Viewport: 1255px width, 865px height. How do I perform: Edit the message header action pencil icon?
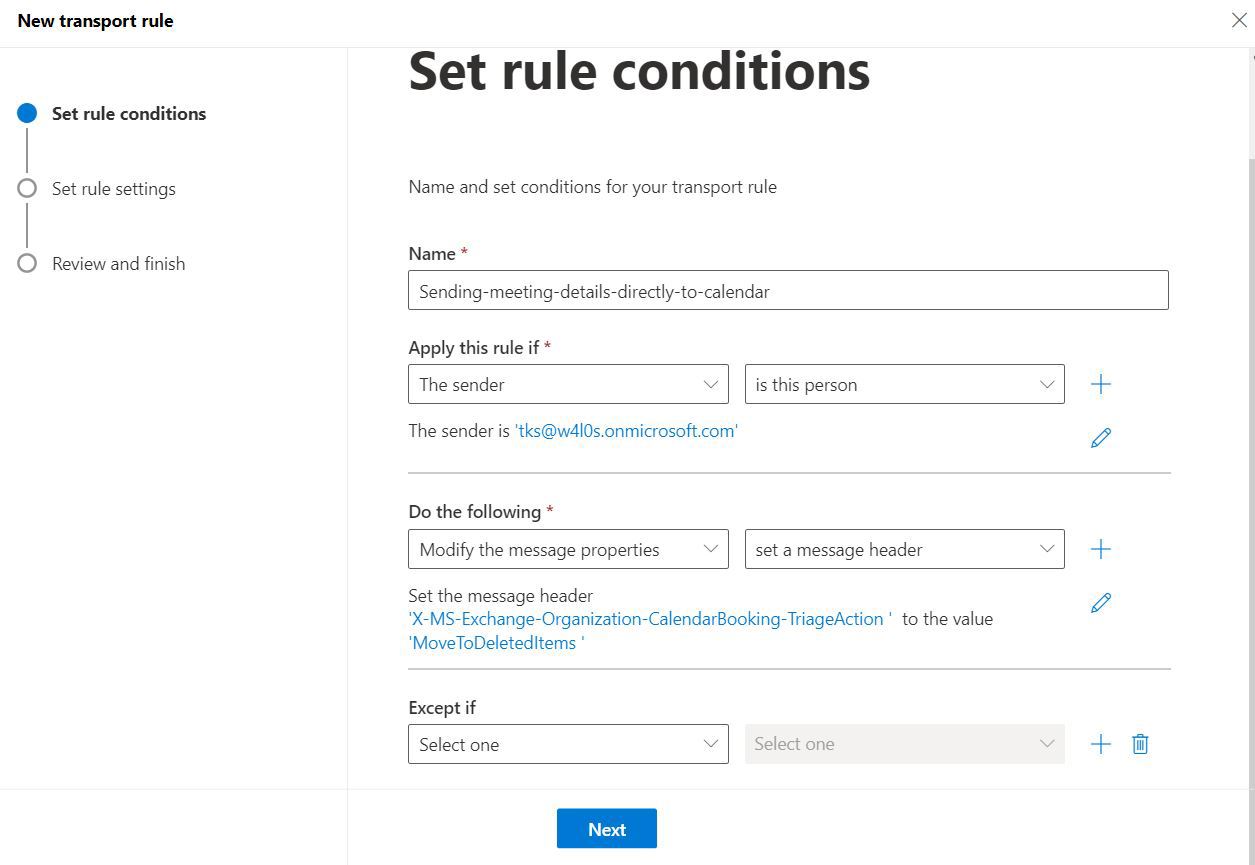(1100, 603)
